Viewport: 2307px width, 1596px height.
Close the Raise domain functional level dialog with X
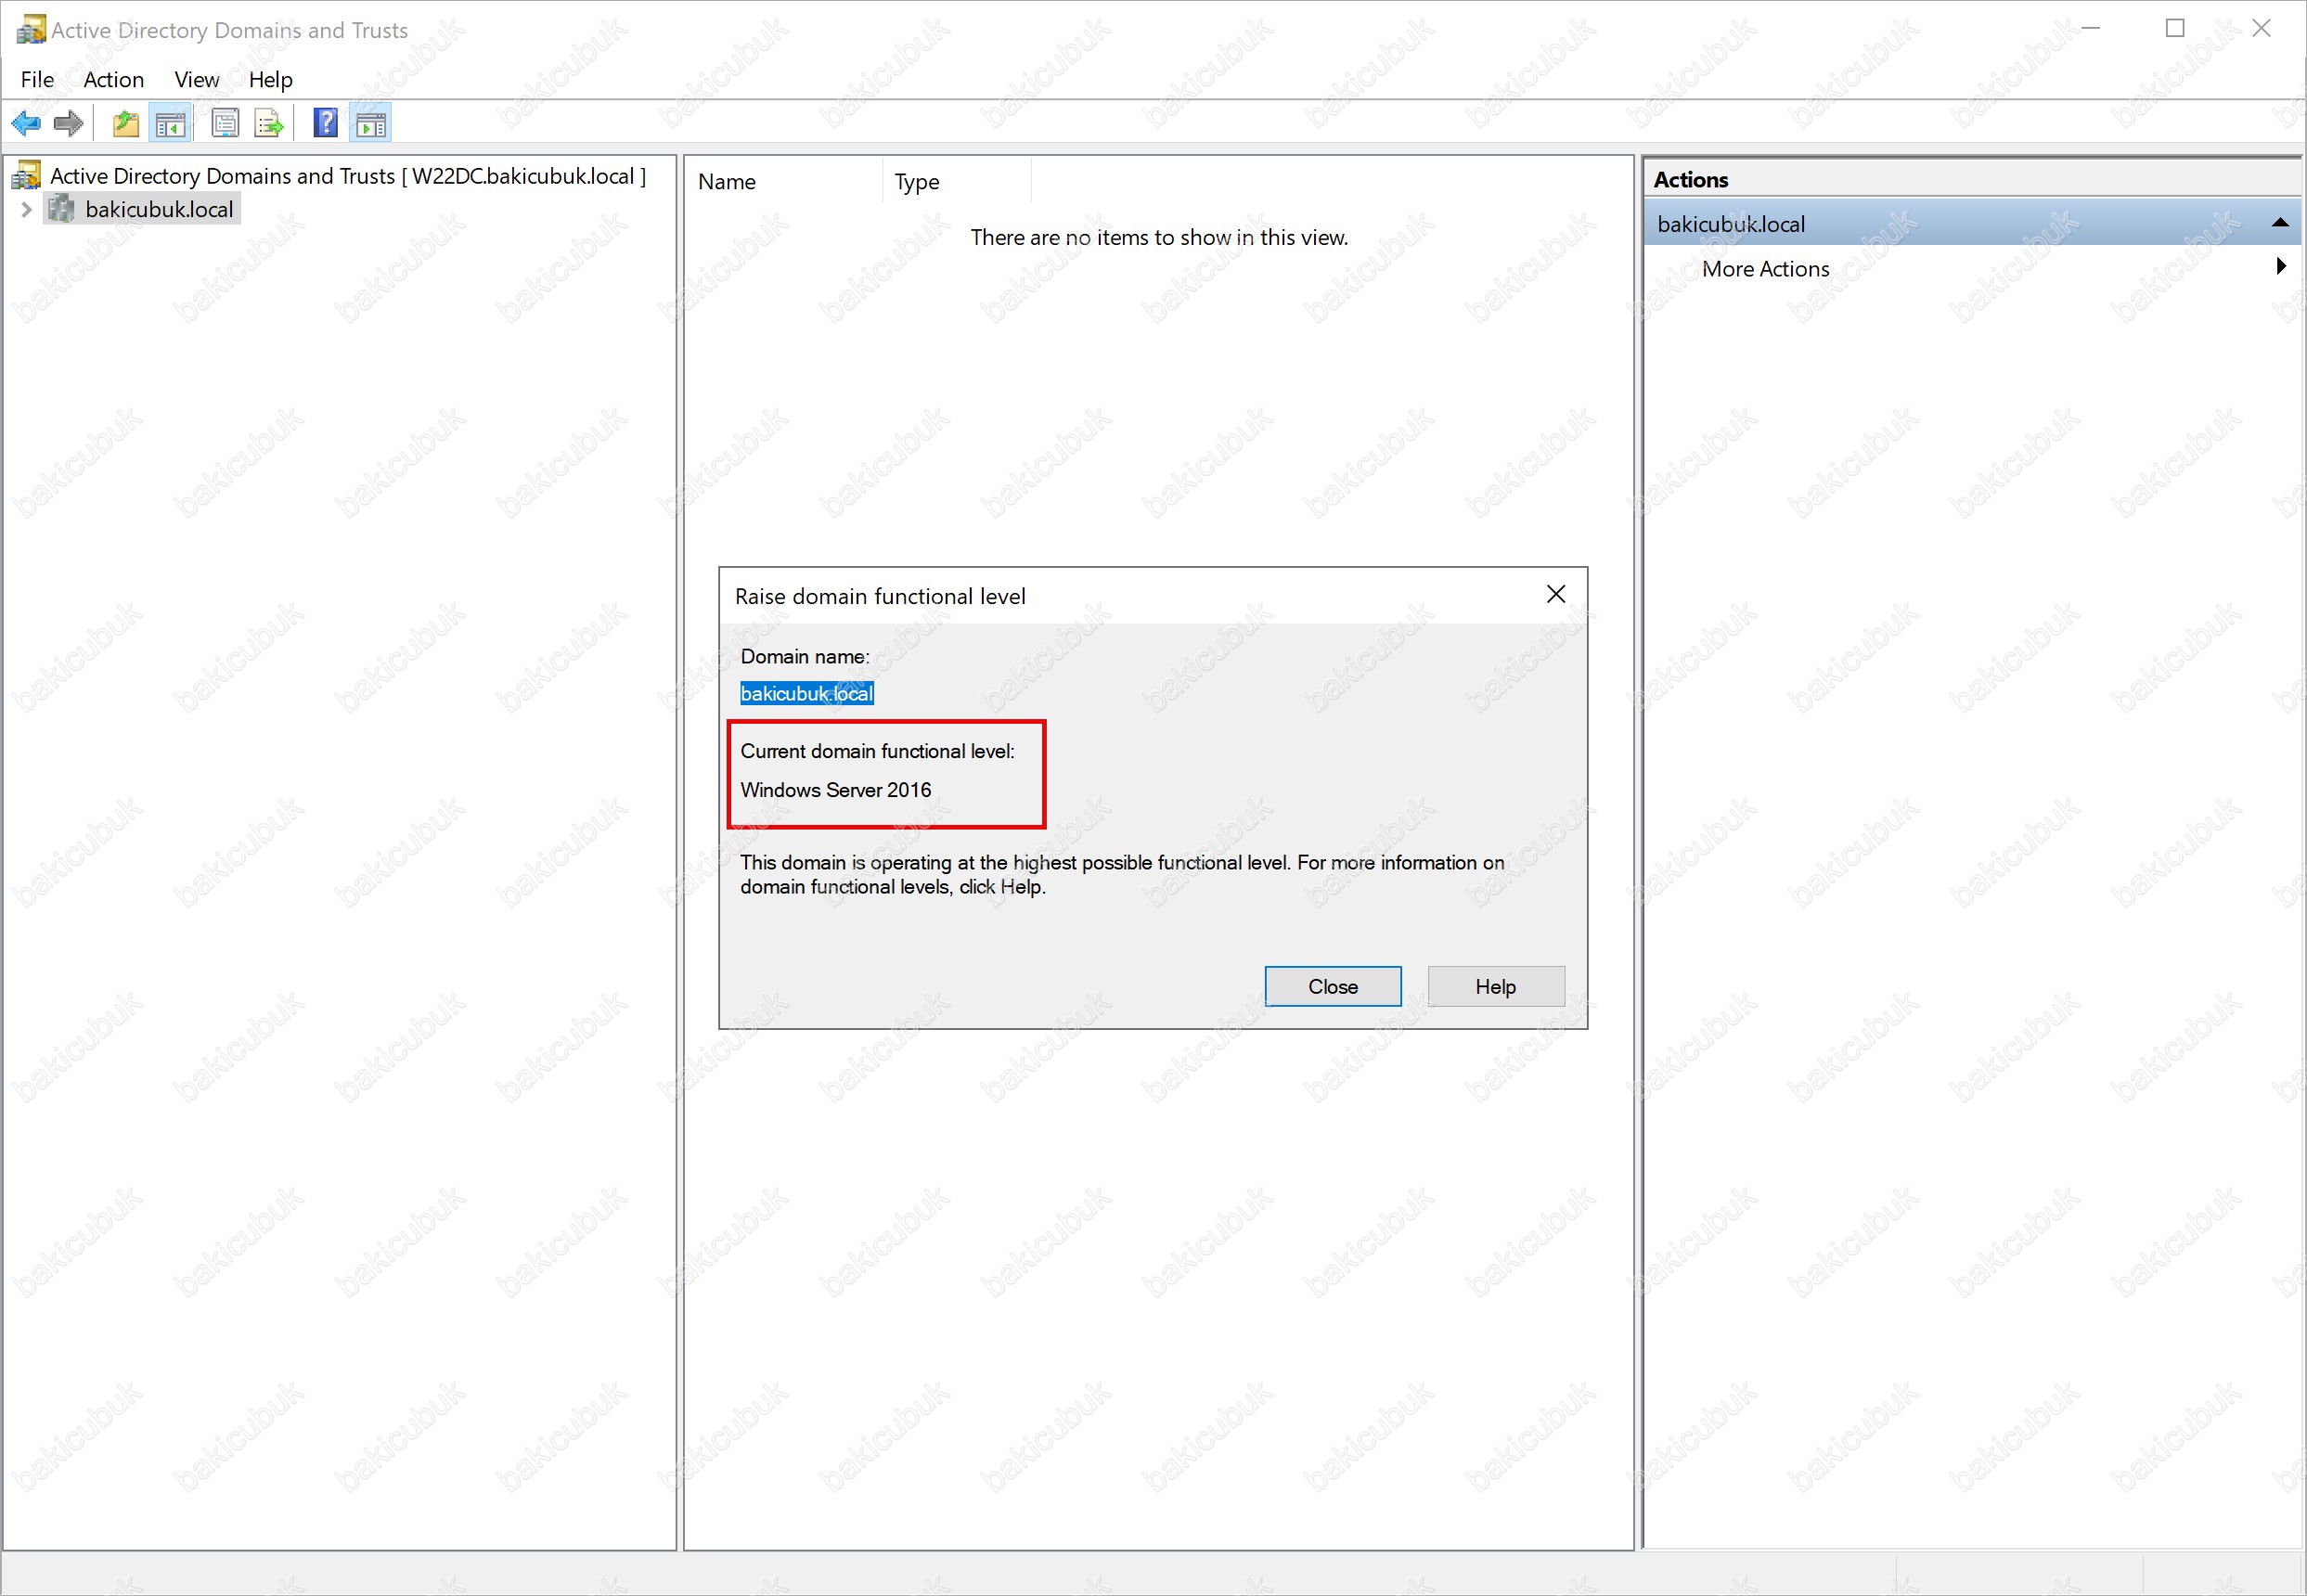tap(1556, 594)
